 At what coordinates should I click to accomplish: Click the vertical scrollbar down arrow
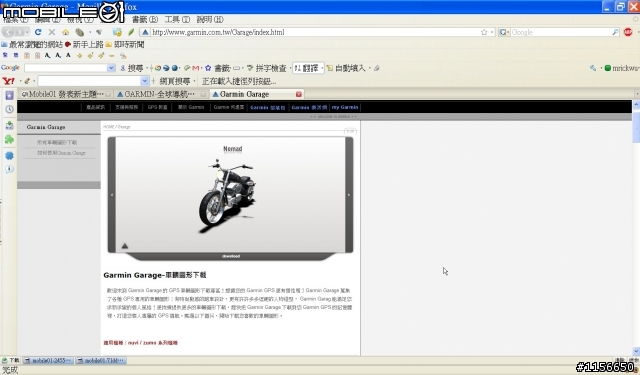(x=636, y=351)
